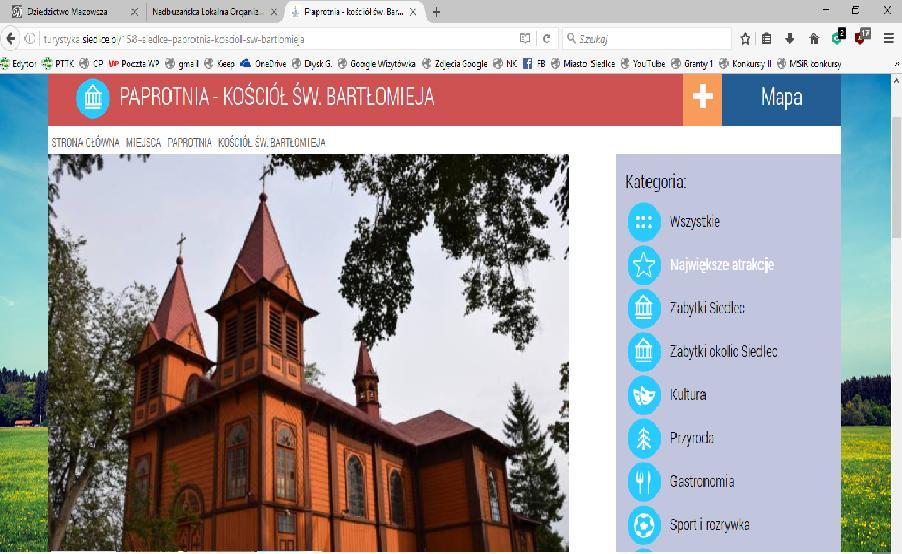Close the Dziedzictwo Mazowsza tab
Image resolution: width=902 pixels, height=554 pixels.
(134, 12)
